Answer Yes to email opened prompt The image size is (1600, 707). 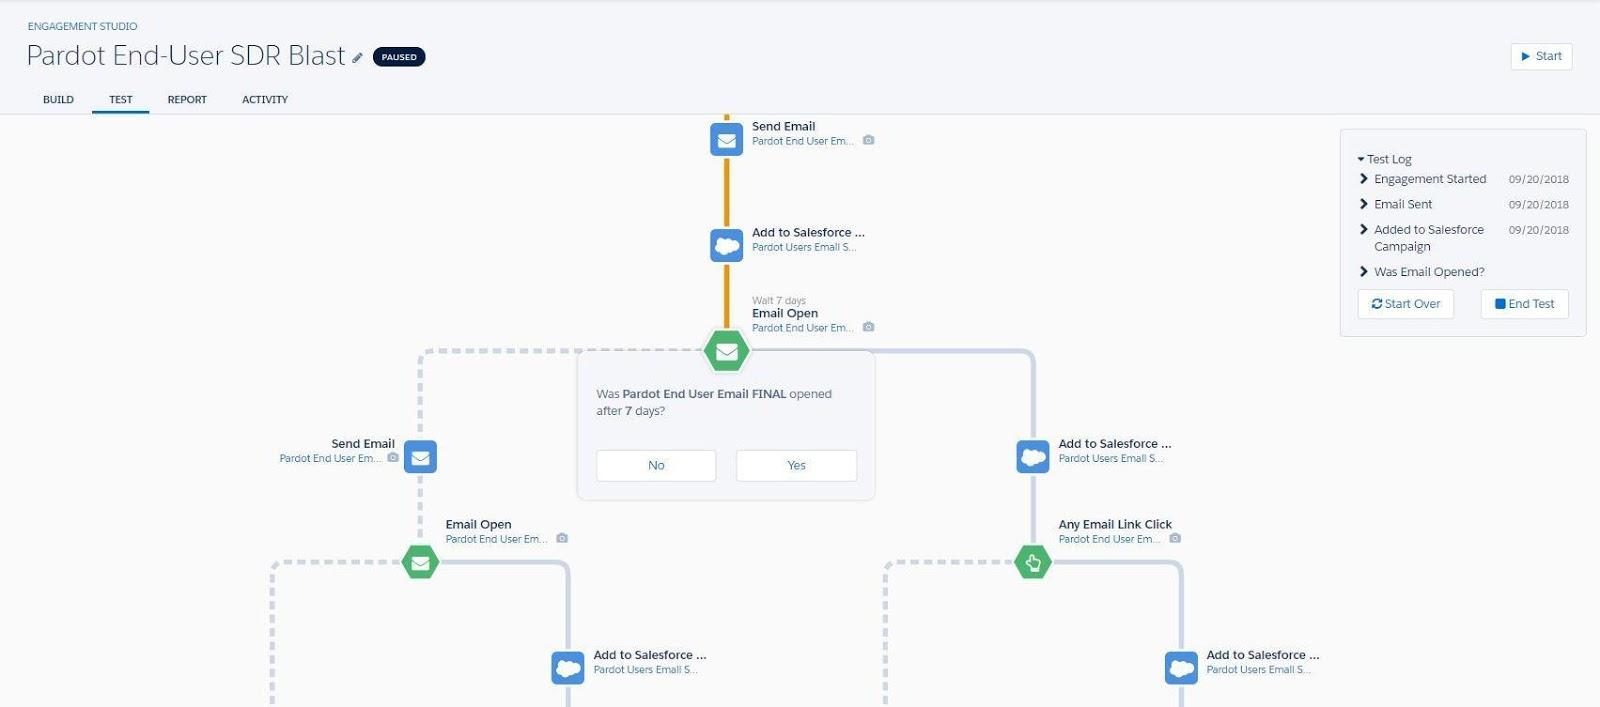point(796,465)
